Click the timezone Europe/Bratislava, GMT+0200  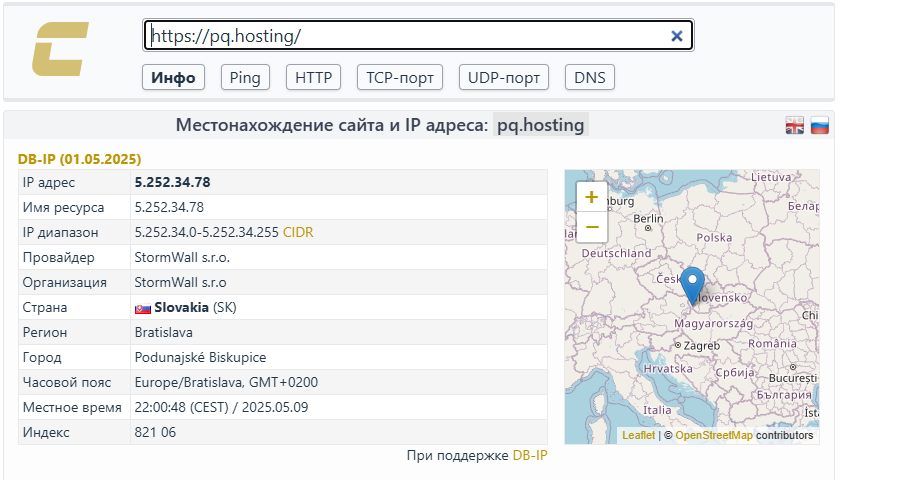click(x=226, y=383)
